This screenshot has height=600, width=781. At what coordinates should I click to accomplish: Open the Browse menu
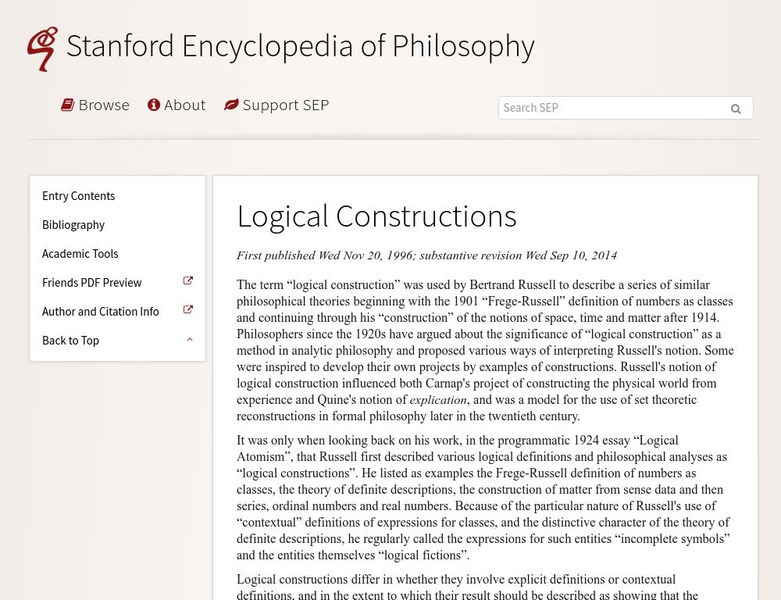(x=95, y=105)
